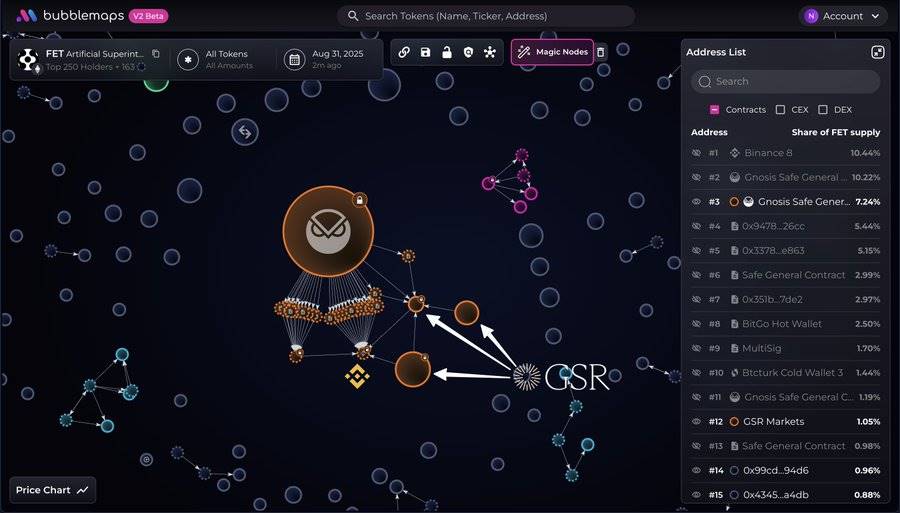The width and height of the screenshot is (900, 513).
Task: Open the Price Chart panel
Action: click(x=53, y=490)
